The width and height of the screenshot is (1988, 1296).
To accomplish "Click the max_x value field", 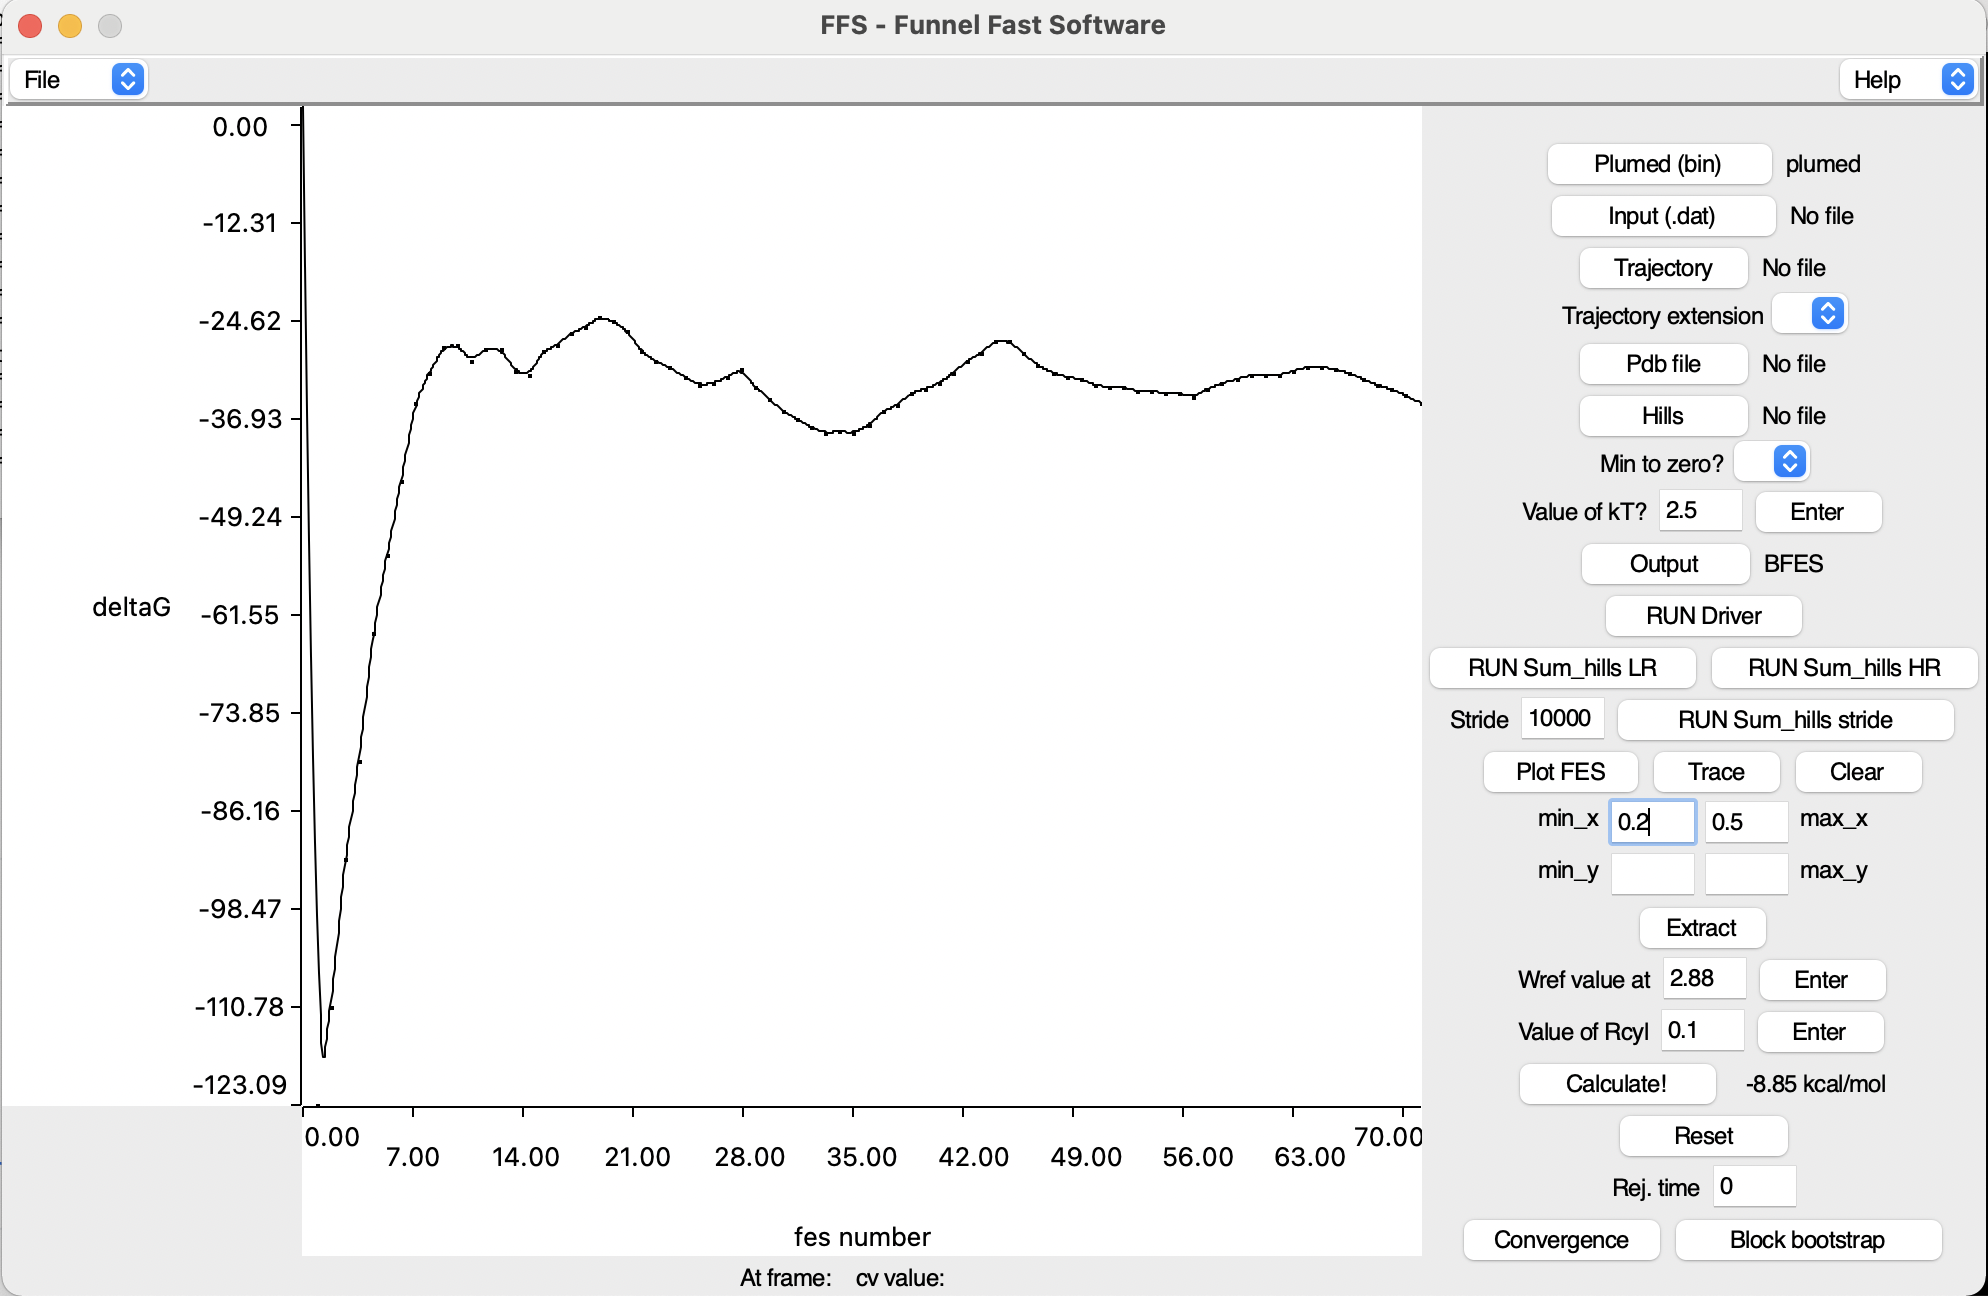I will pos(1744,822).
